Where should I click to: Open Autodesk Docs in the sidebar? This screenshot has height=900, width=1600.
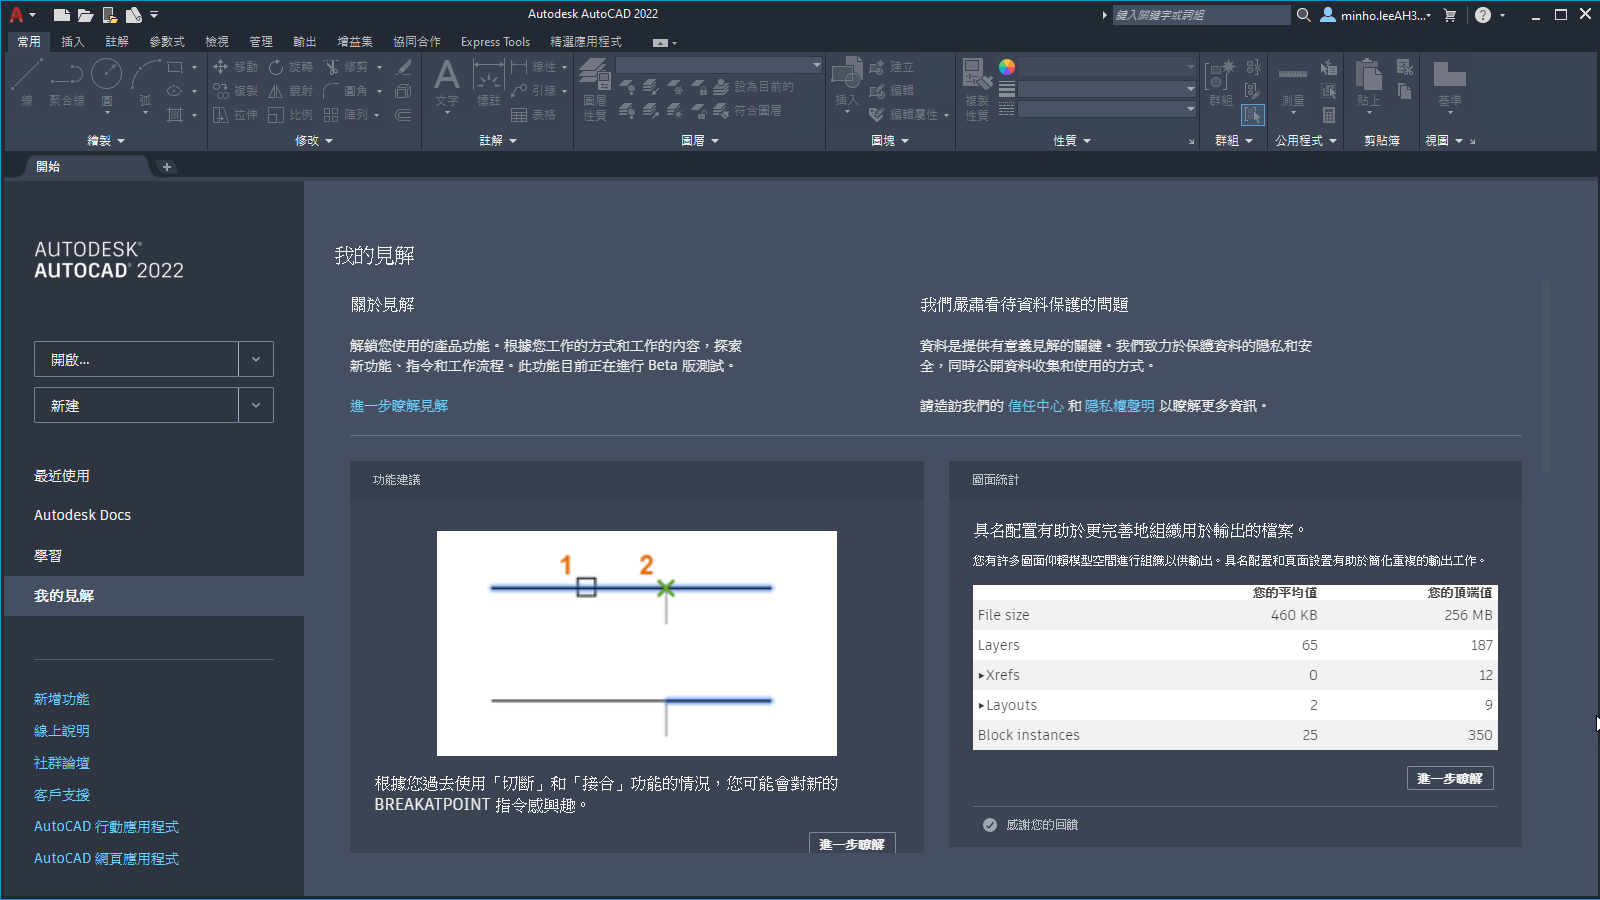(x=82, y=515)
